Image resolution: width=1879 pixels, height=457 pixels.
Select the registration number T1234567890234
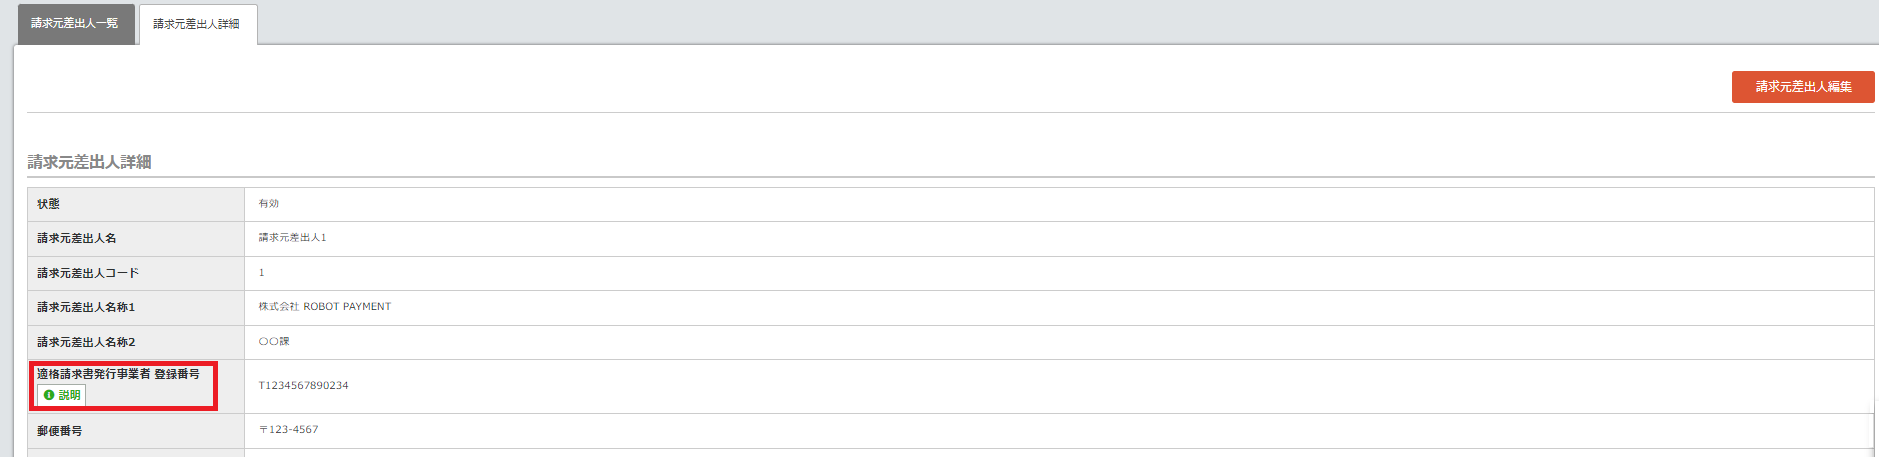304,386
